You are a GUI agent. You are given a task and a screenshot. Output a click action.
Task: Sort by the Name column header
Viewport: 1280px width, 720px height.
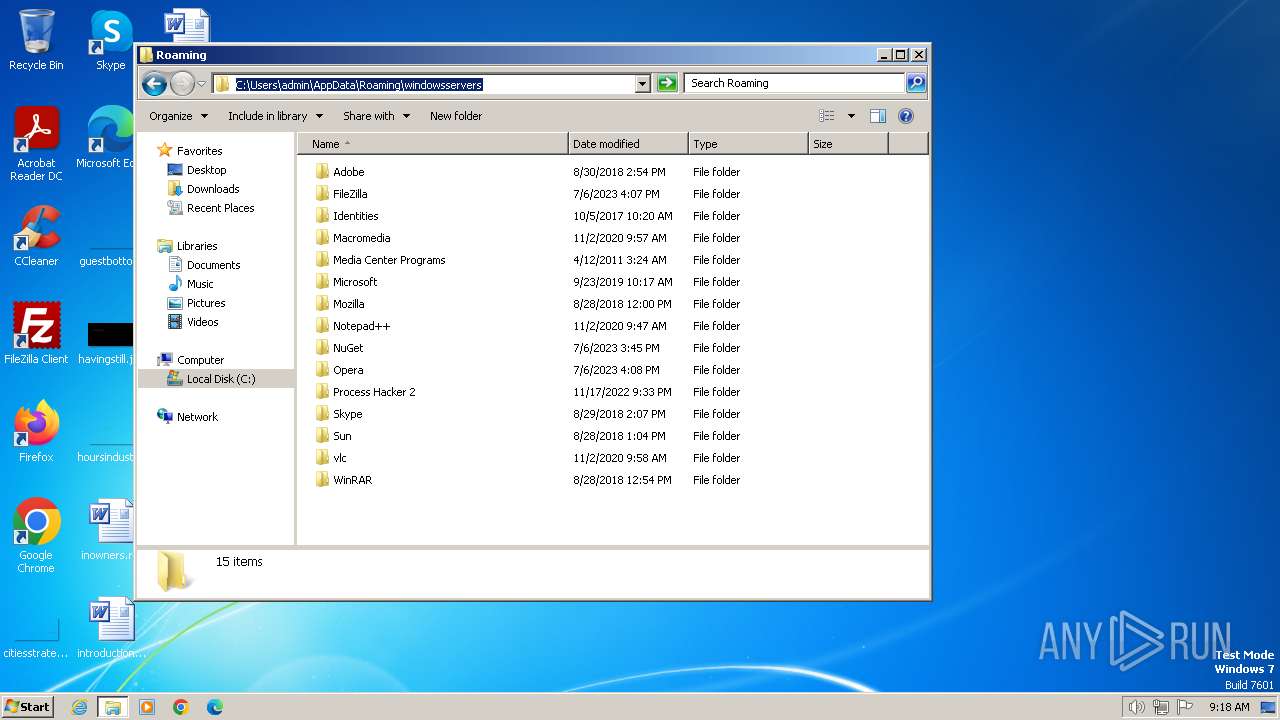[433, 144]
